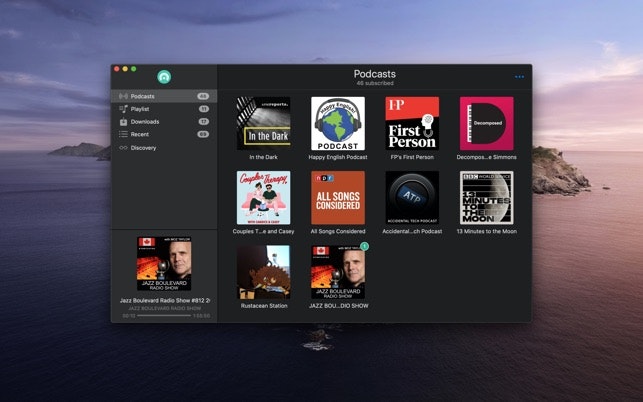Open the Accidental Tech Podcast artwork
The image size is (643, 402).
click(412, 198)
